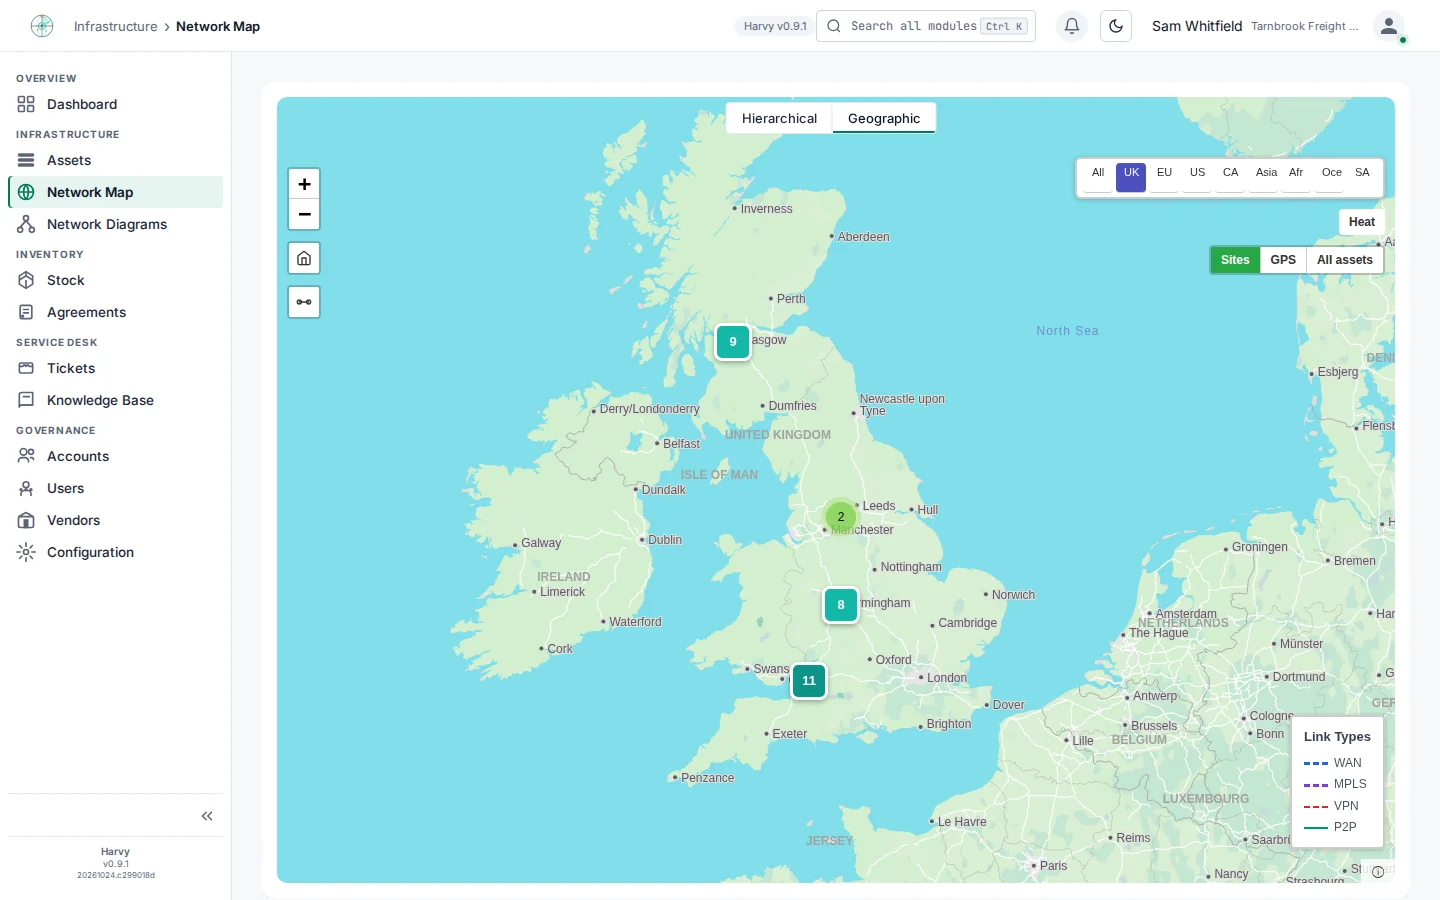Open Knowledge Base
The image size is (1440, 900).
coord(115,400)
